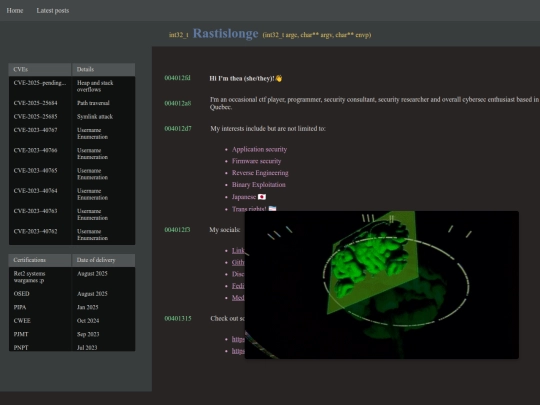Open the Reverse Engineering interest link

click(x=260, y=173)
